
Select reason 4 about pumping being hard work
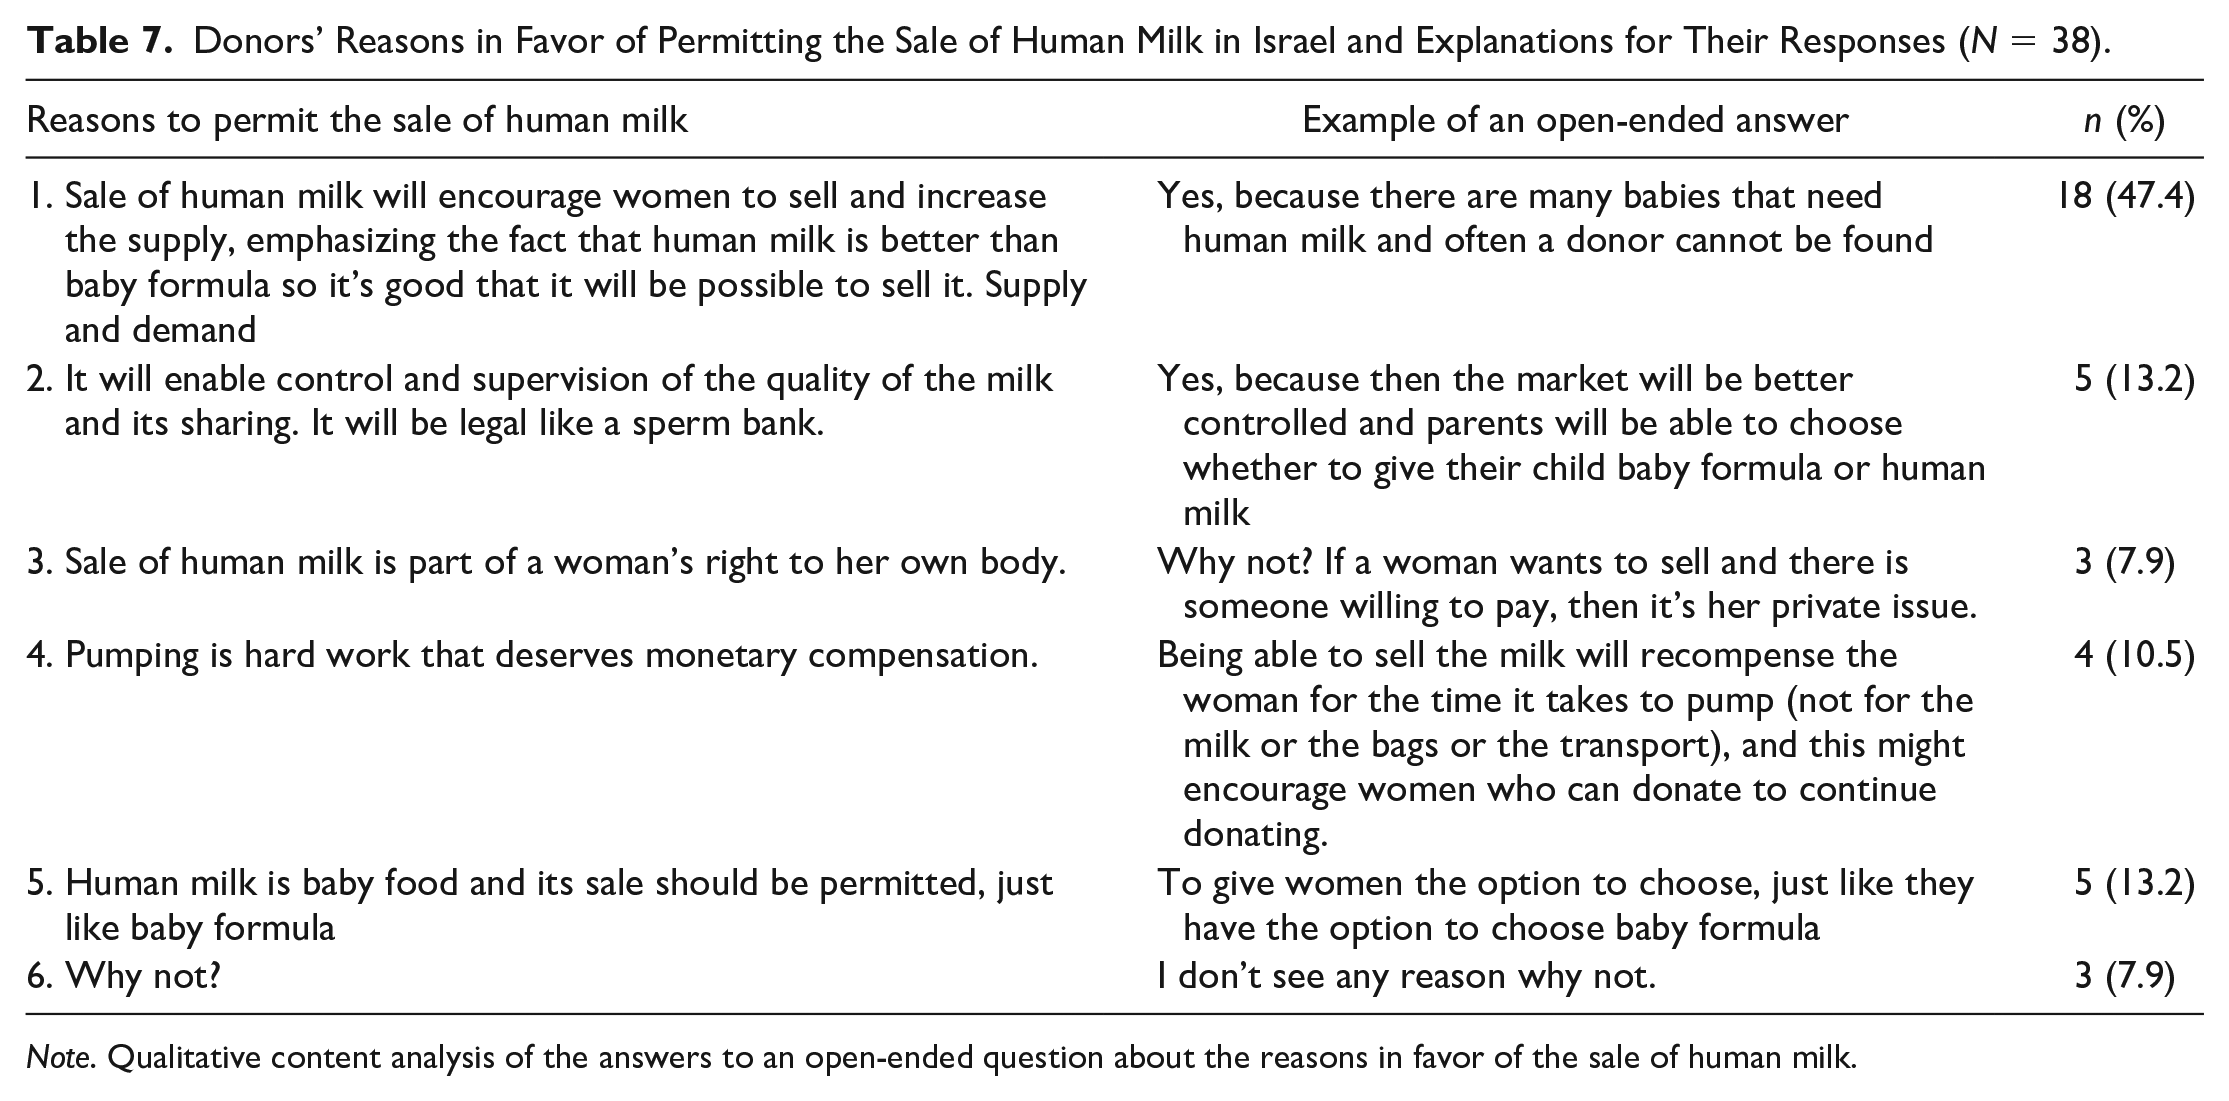(532, 655)
